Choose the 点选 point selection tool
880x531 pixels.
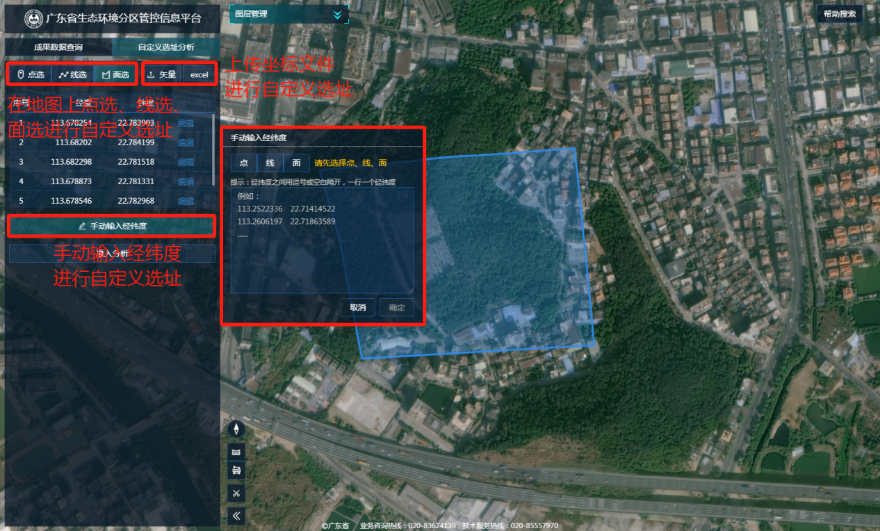[x=31, y=74]
